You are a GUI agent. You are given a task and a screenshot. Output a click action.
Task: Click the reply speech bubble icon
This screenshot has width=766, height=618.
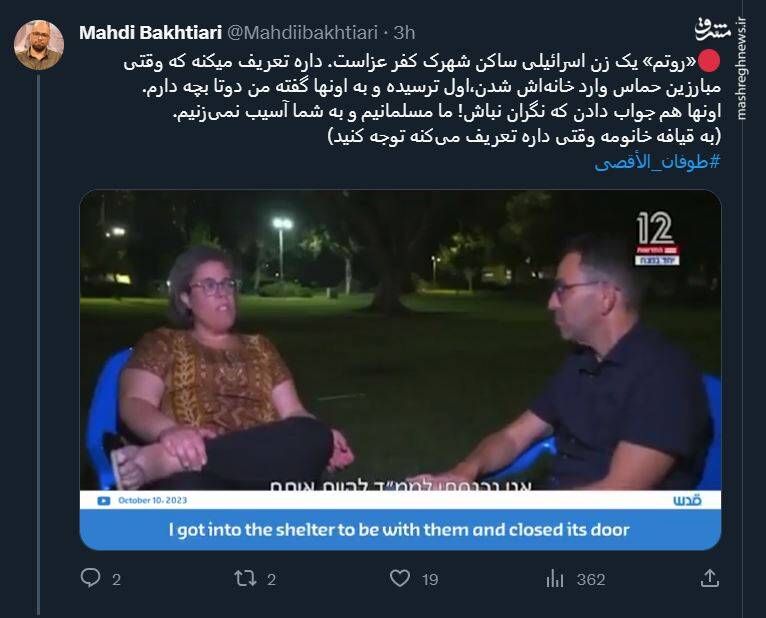90,578
